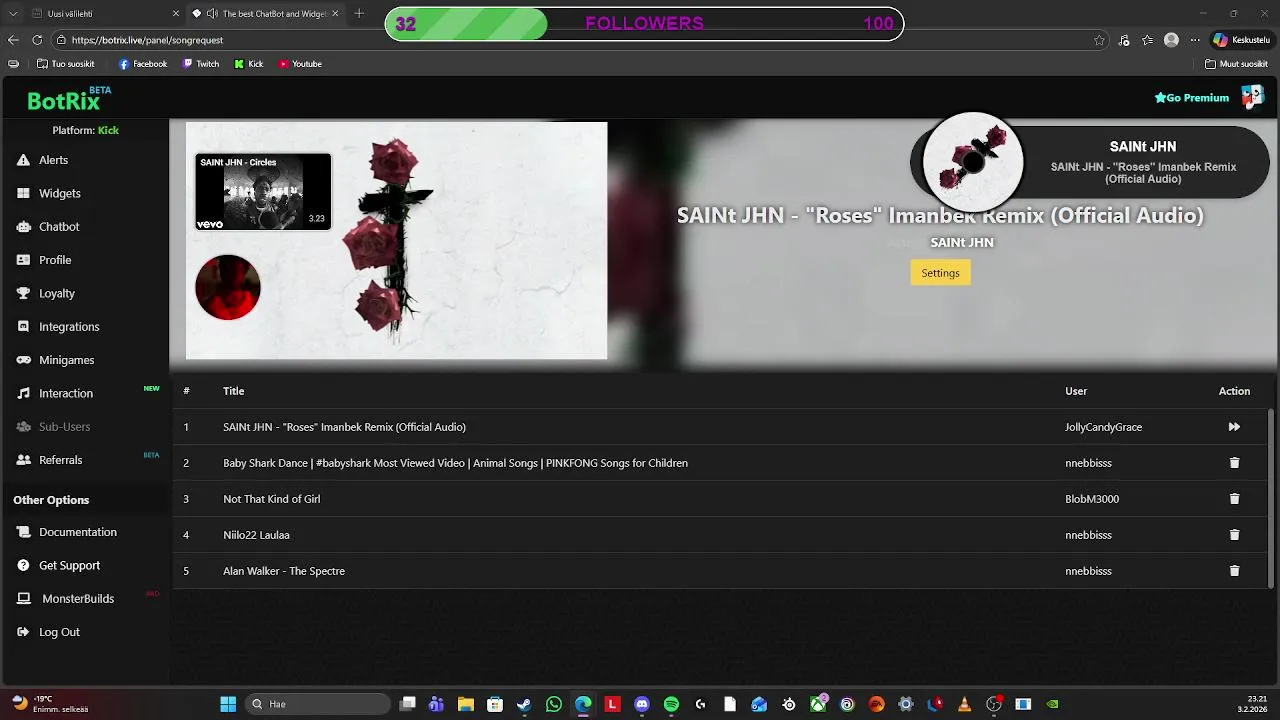Image resolution: width=1280 pixels, height=720 pixels.
Task: Click the BotRix logo
Action: (68, 99)
